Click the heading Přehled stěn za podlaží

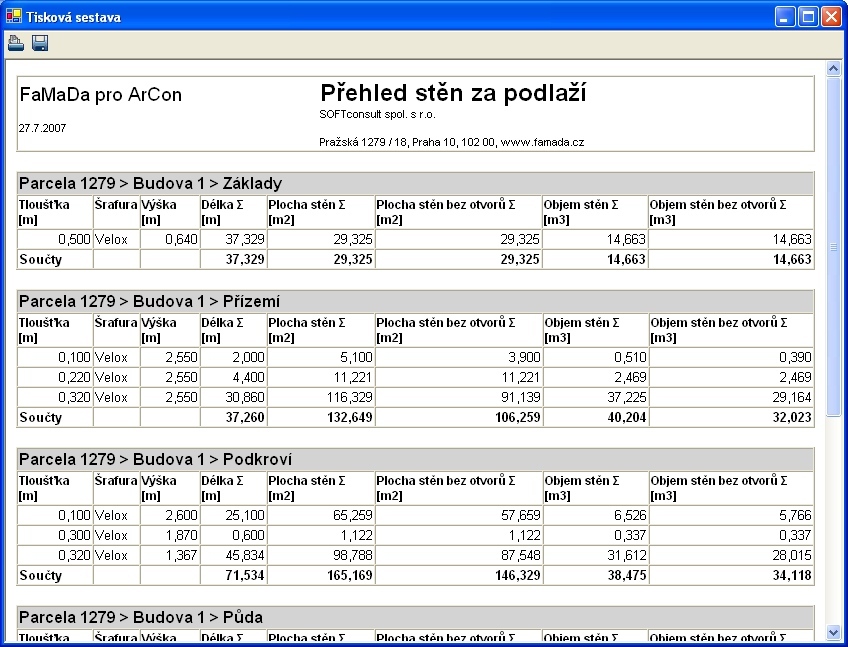(x=453, y=93)
